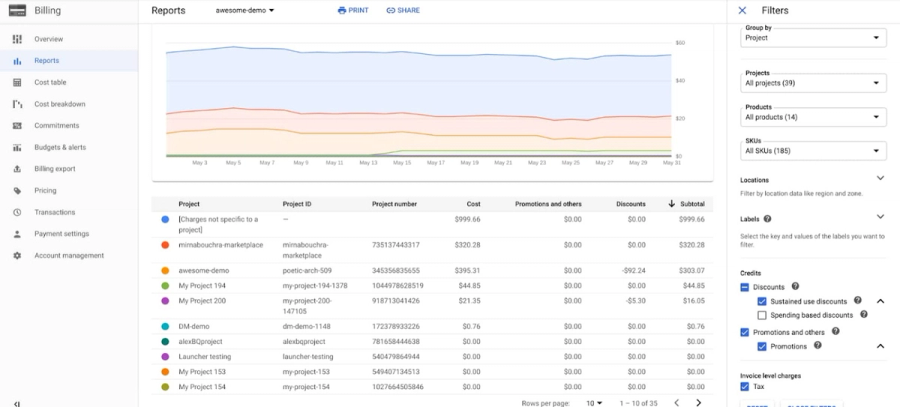Open Account management gear icon

click(x=17, y=255)
